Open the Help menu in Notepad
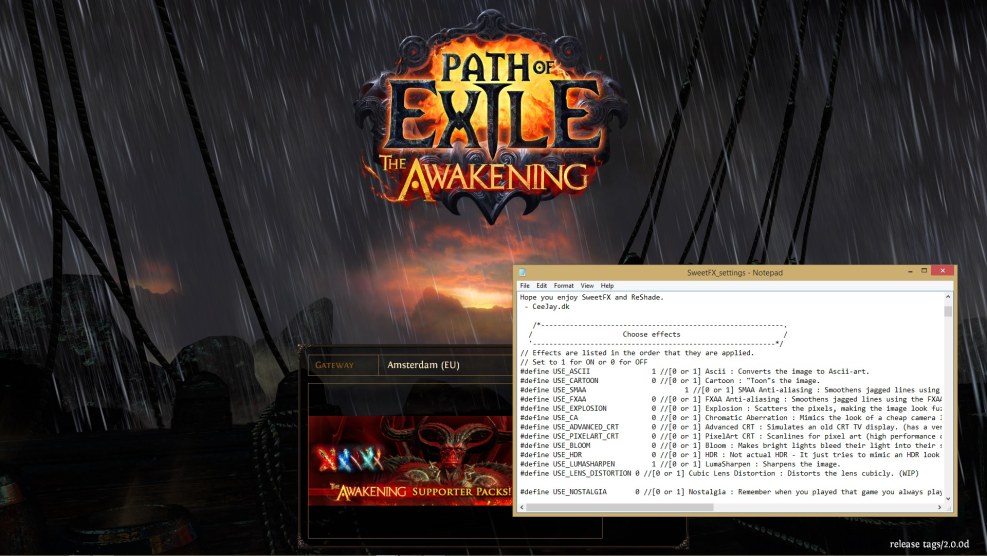The height and width of the screenshot is (556, 987). [607, 286]
